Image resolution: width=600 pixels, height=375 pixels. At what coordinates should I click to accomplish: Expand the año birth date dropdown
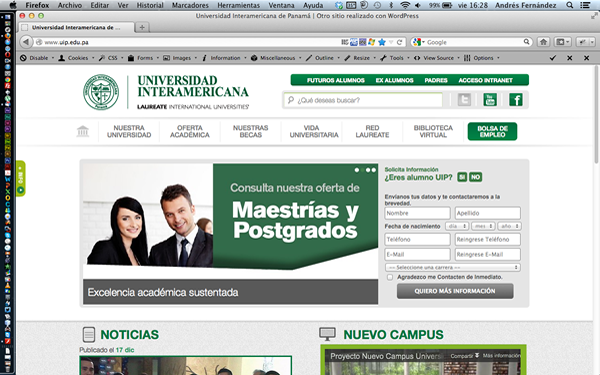[509, 226]
